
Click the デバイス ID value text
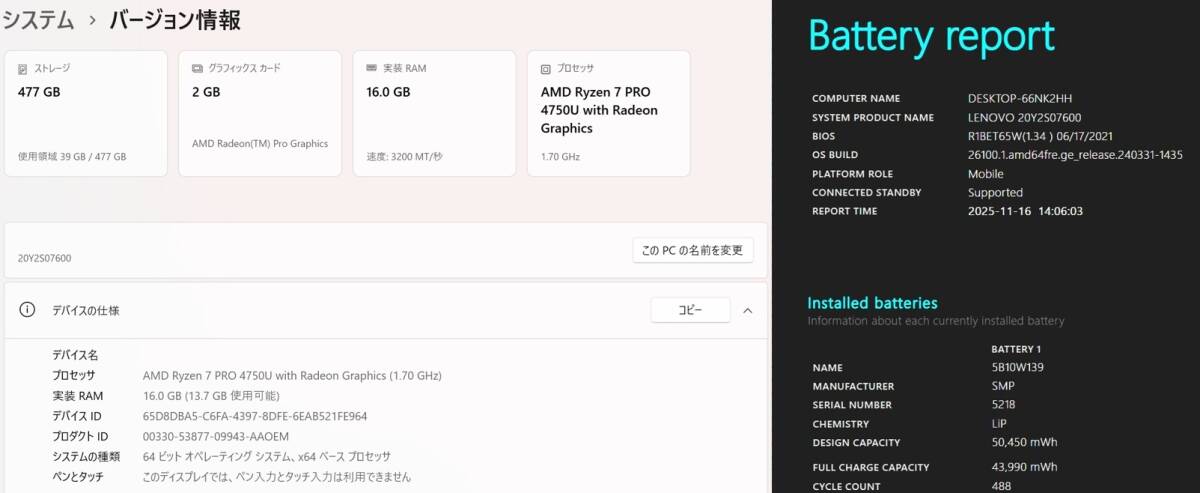point(255,416)
